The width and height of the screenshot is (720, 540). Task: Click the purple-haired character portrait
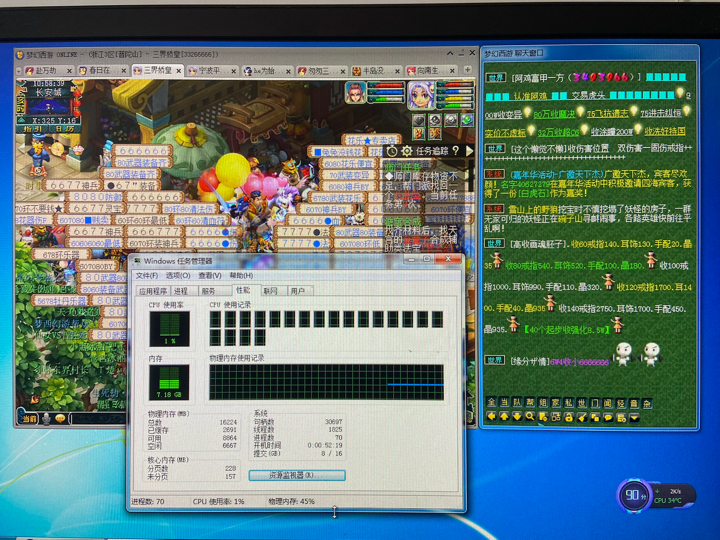pos(421,95)
